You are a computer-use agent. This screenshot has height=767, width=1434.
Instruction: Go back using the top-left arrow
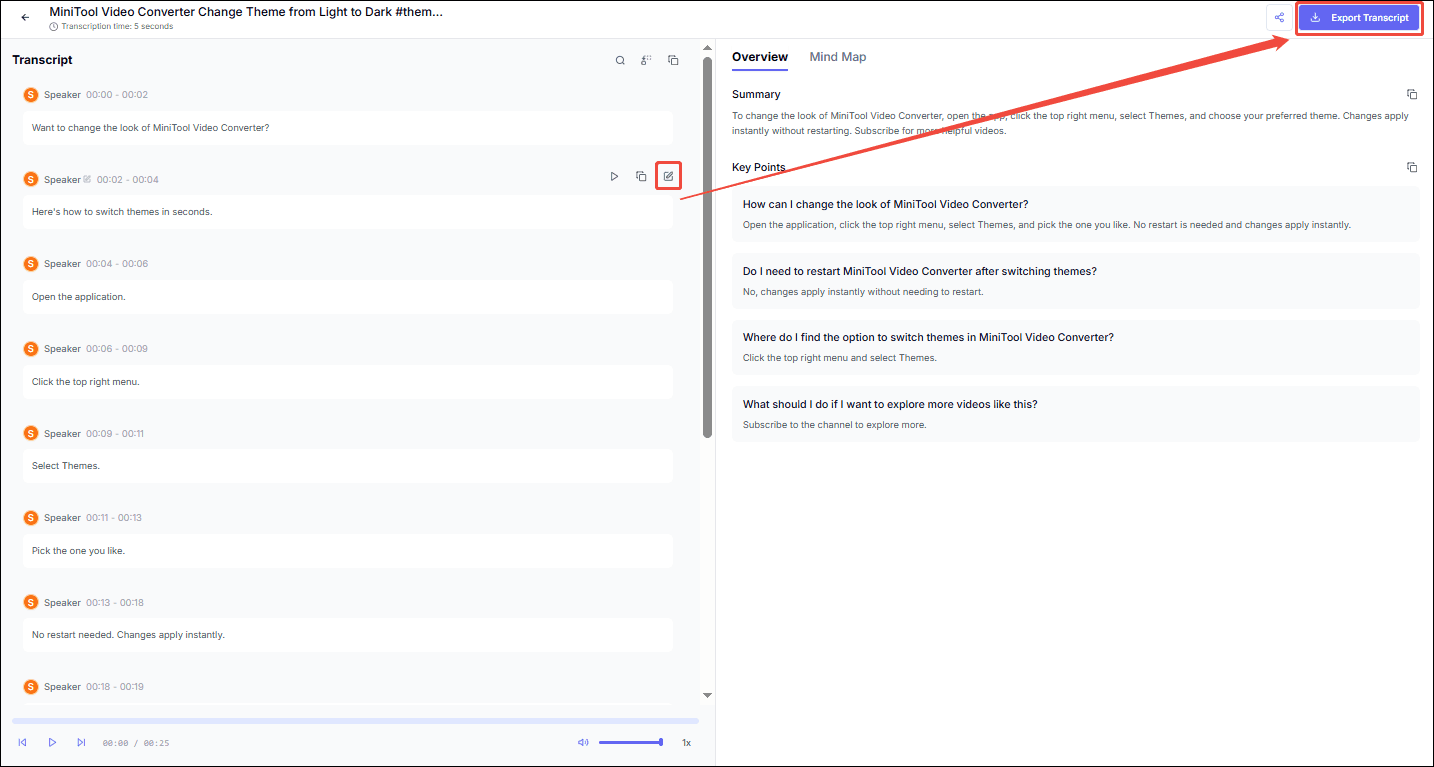click(x=25, y=17)
